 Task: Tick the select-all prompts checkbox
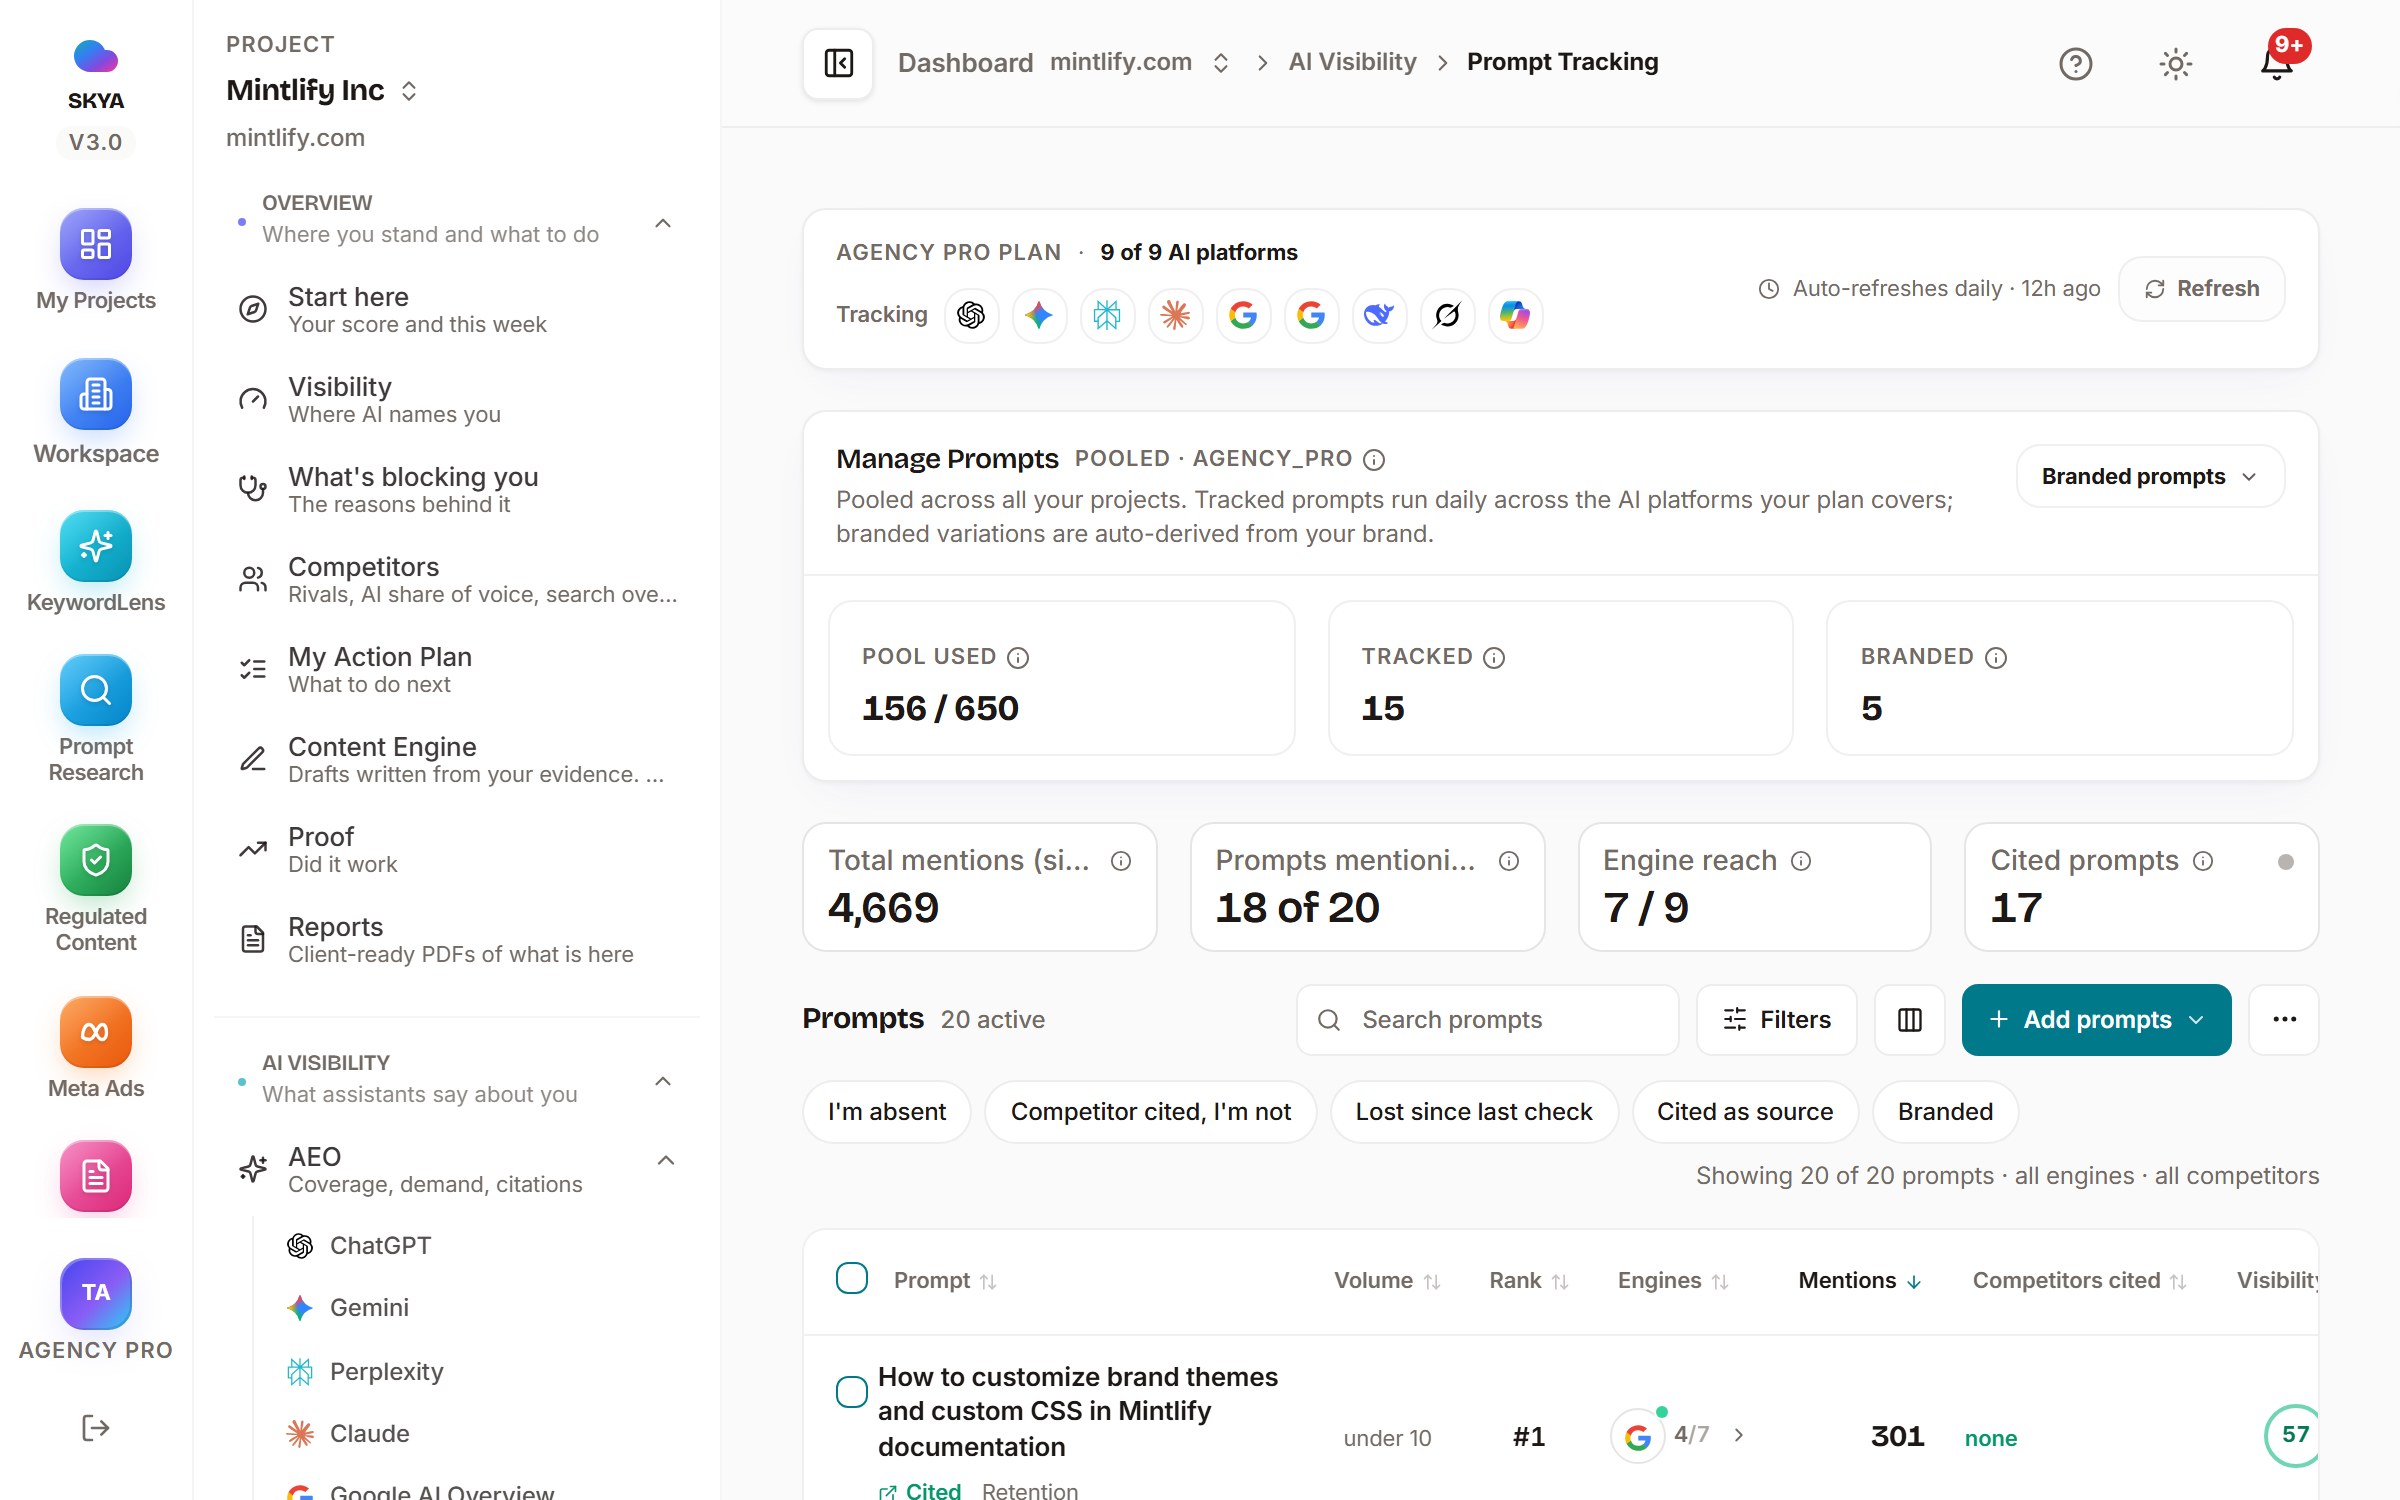(x=851, y=1278)
